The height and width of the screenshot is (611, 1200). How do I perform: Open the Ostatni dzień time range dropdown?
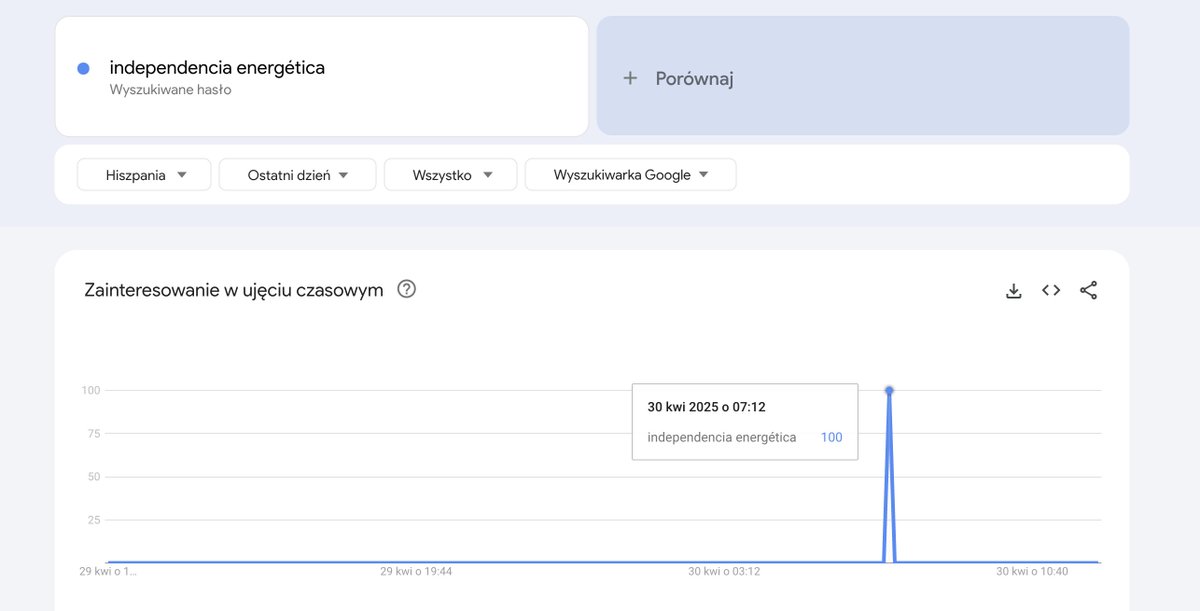click(x=297, y=175)
